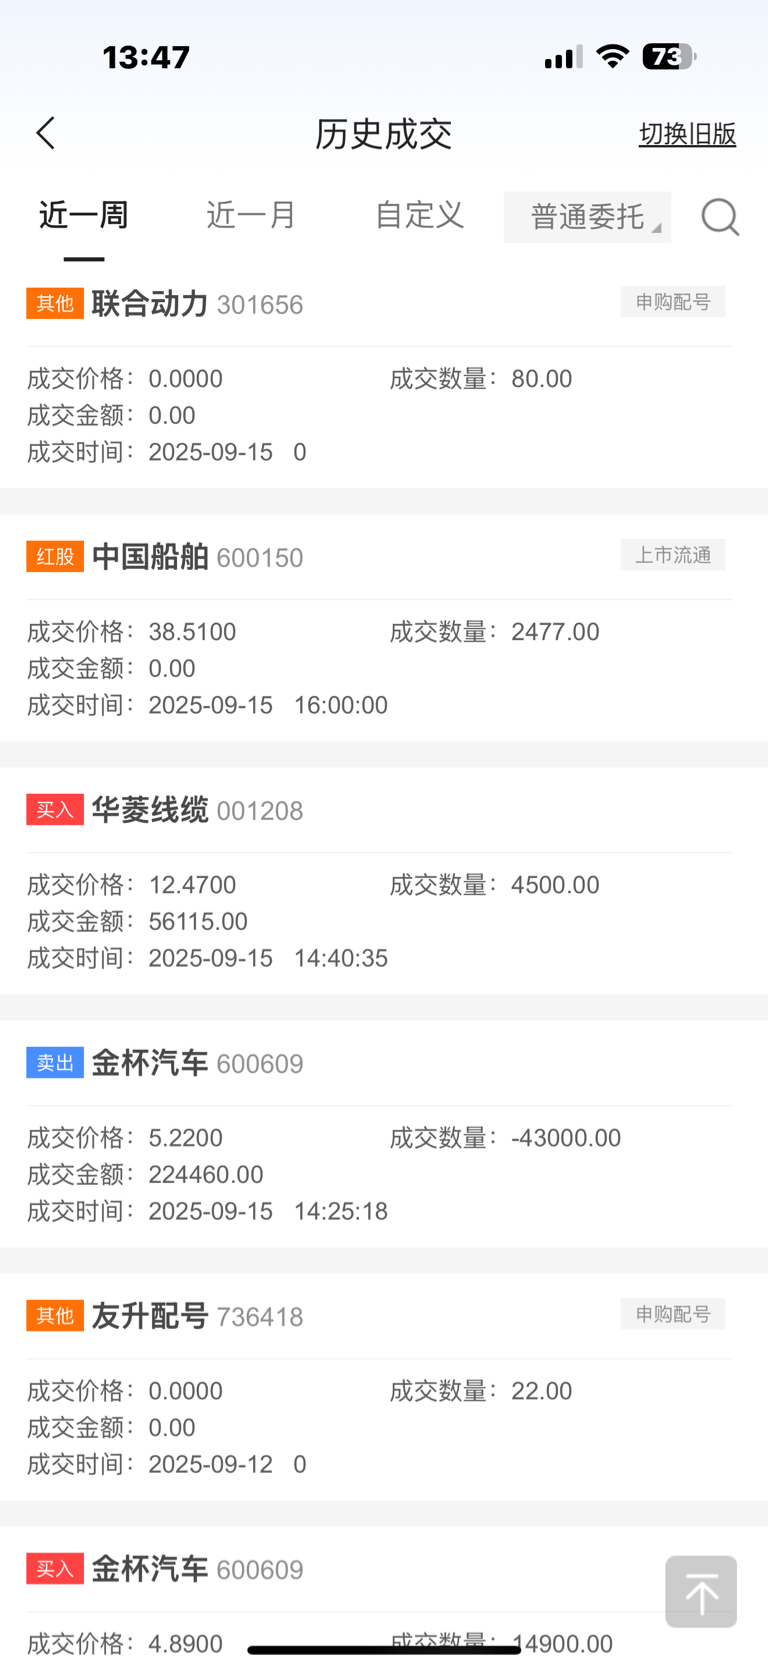Open the 华菱线缆 001208 trade record
This screenshot has width=768, height=1669.
(x=384, y=881)
